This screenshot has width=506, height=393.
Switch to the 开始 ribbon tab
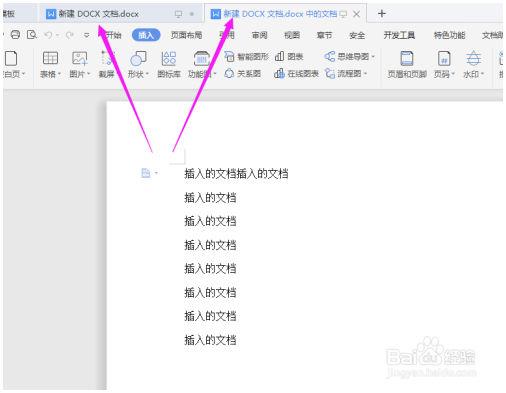(113, 35)
